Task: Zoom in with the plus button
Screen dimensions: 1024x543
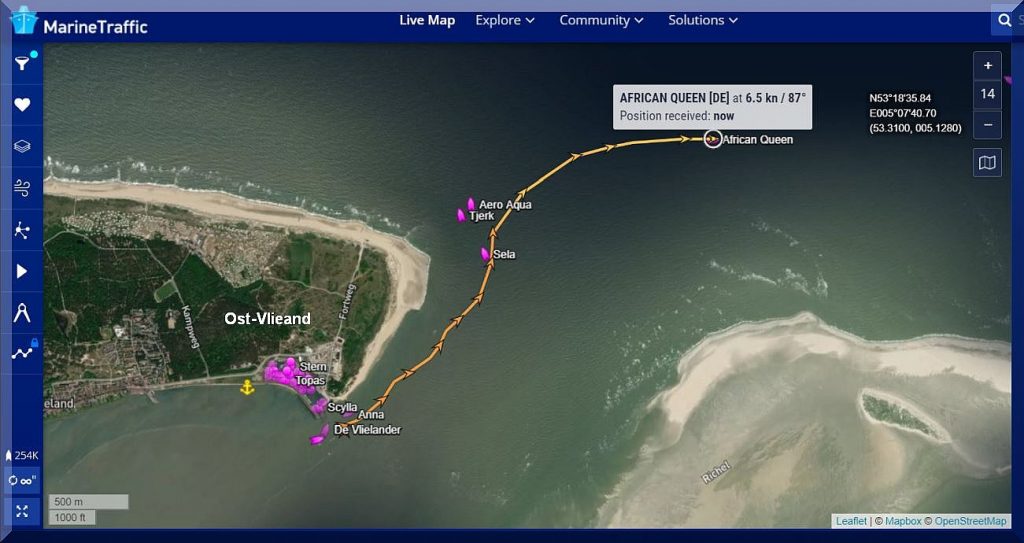Action: (x=987, y=65)
